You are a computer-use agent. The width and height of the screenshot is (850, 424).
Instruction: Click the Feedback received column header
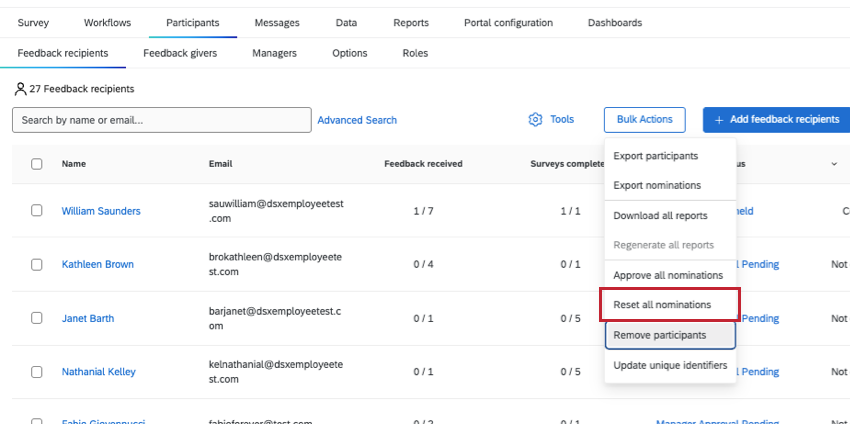(x=423, y=164)
